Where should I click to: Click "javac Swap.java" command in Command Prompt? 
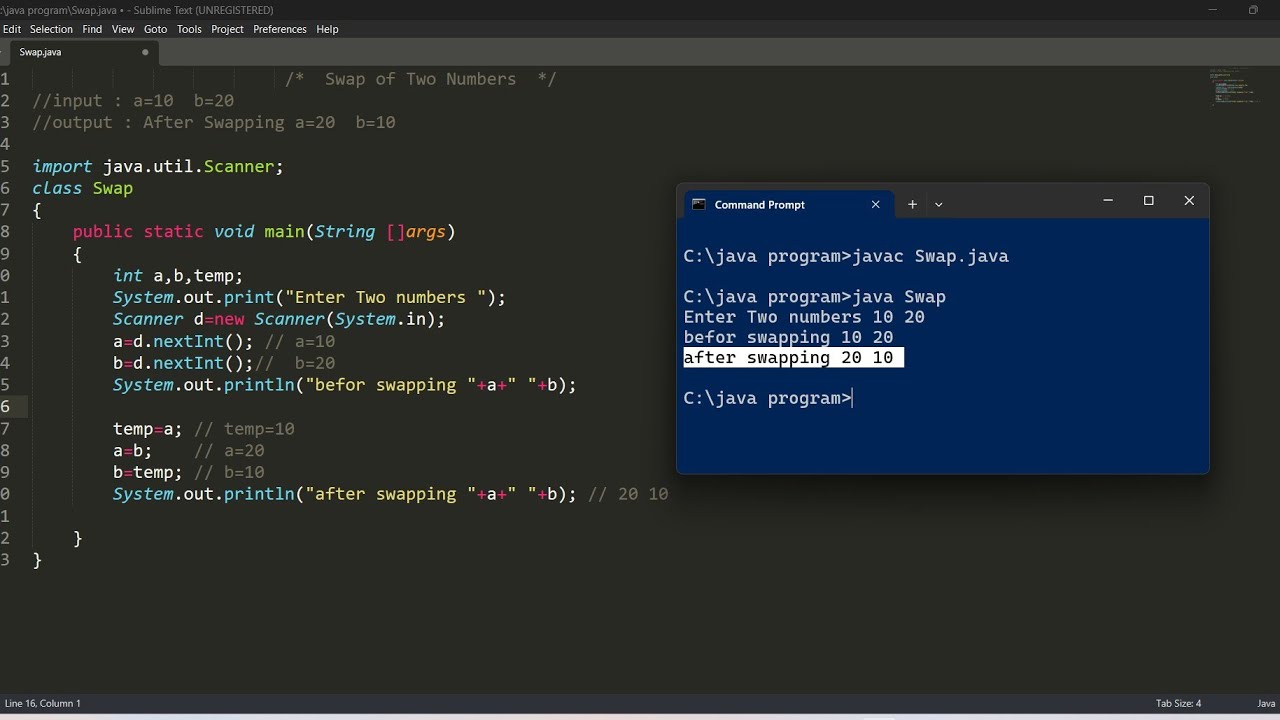pyautogui.click(x=930, y=257)
